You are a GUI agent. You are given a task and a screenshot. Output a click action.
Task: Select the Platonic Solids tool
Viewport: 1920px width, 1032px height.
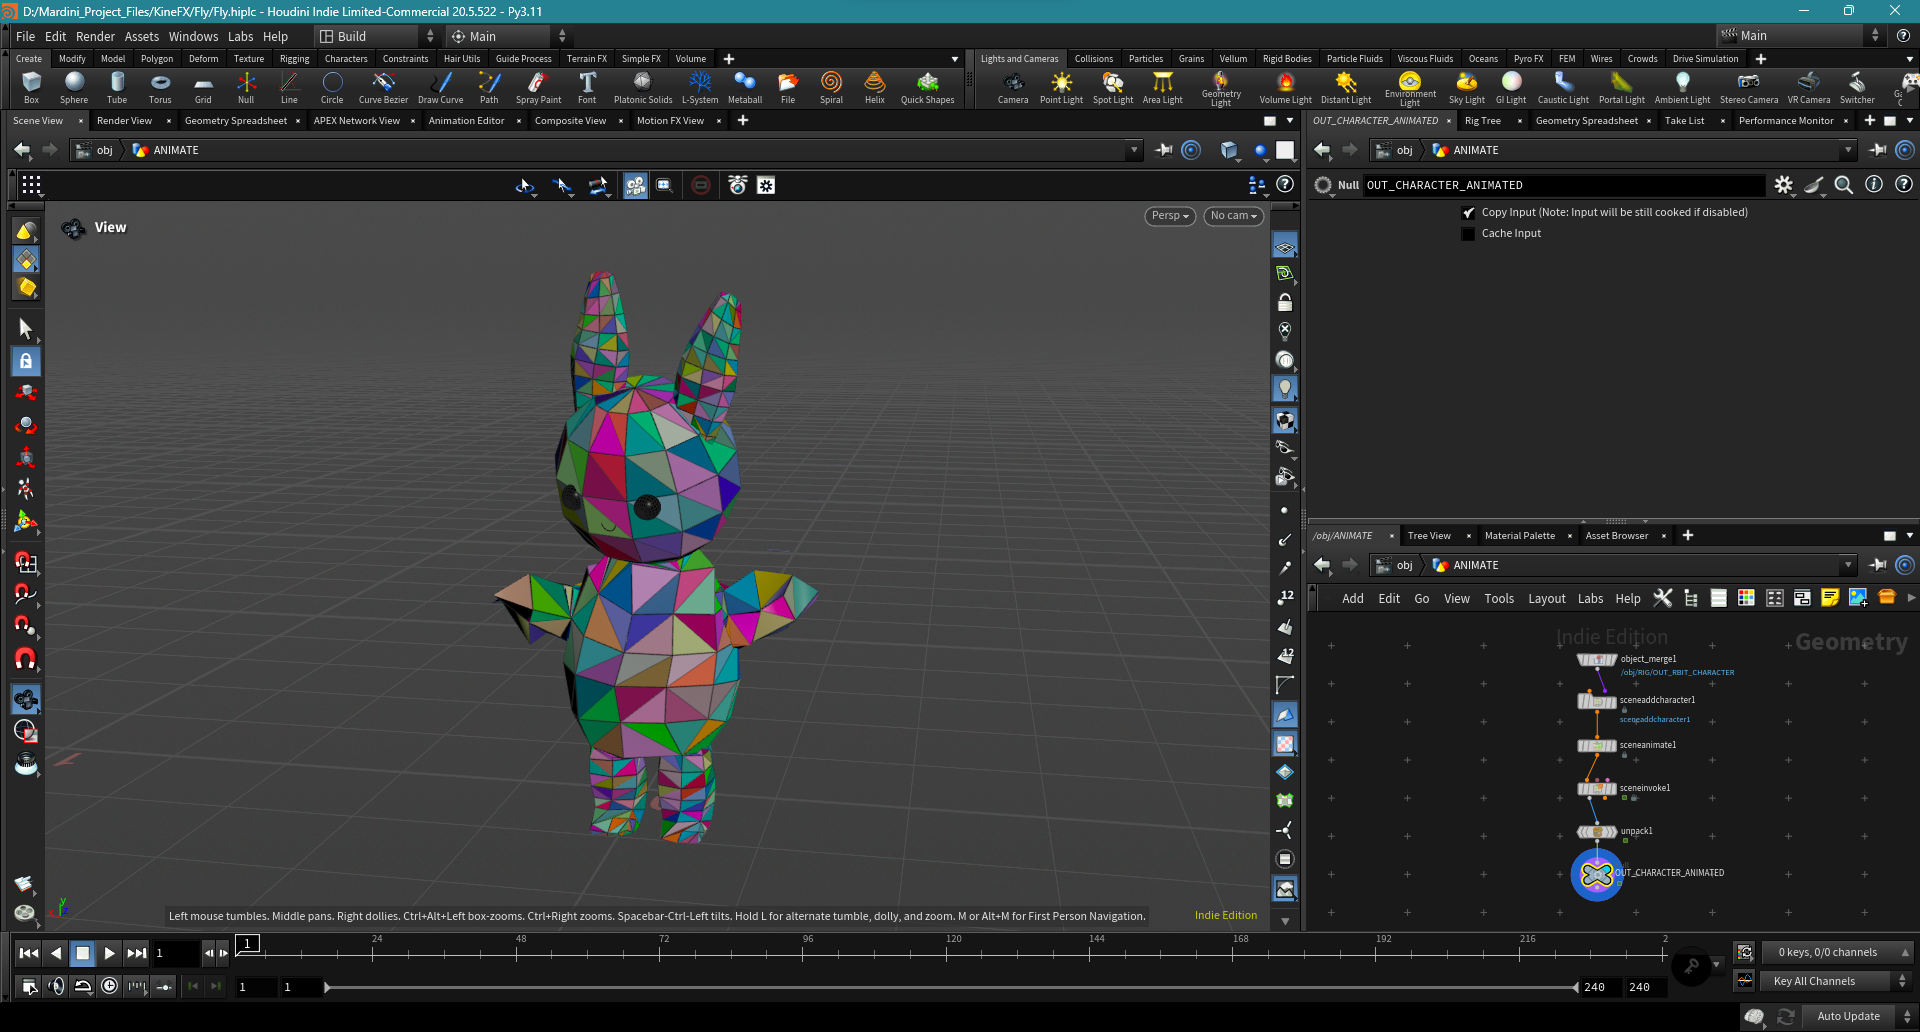(x=643, y=88)
